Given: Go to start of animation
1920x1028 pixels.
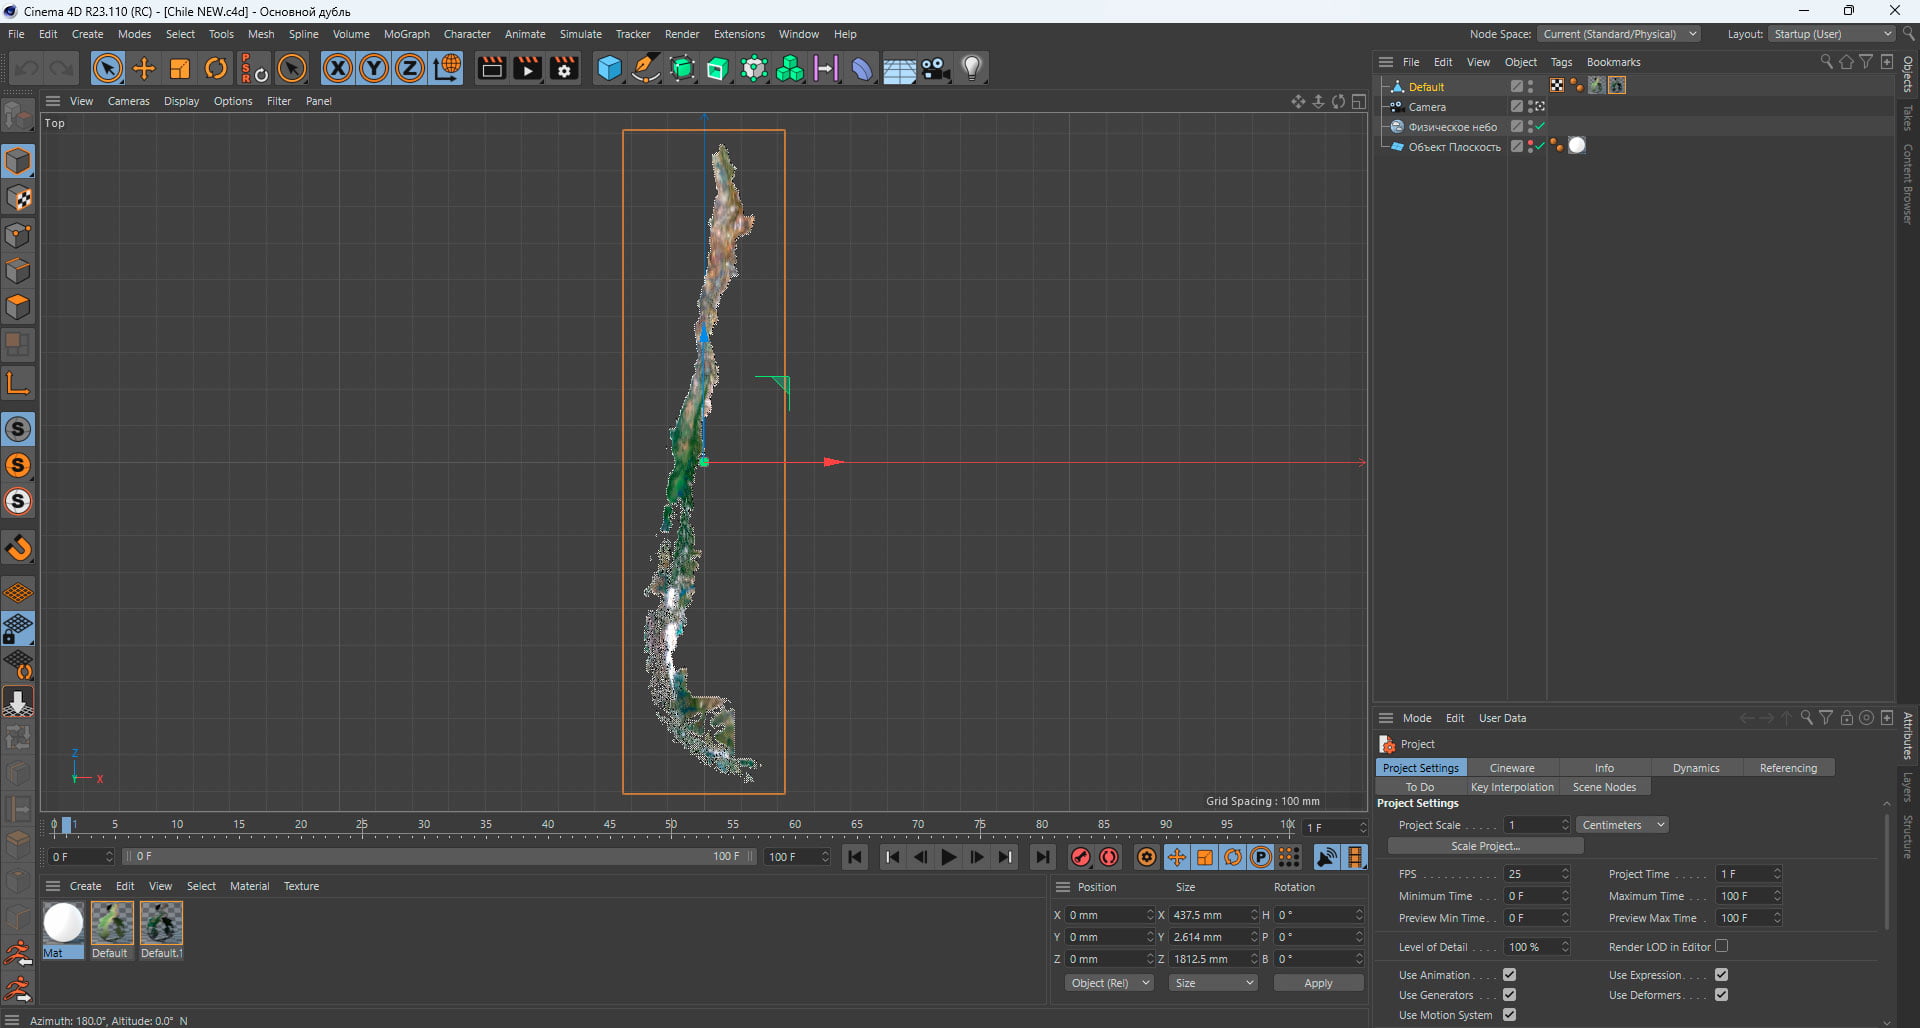Looking at the screenshot, I should pyautogui.click(x=855, y=857).
